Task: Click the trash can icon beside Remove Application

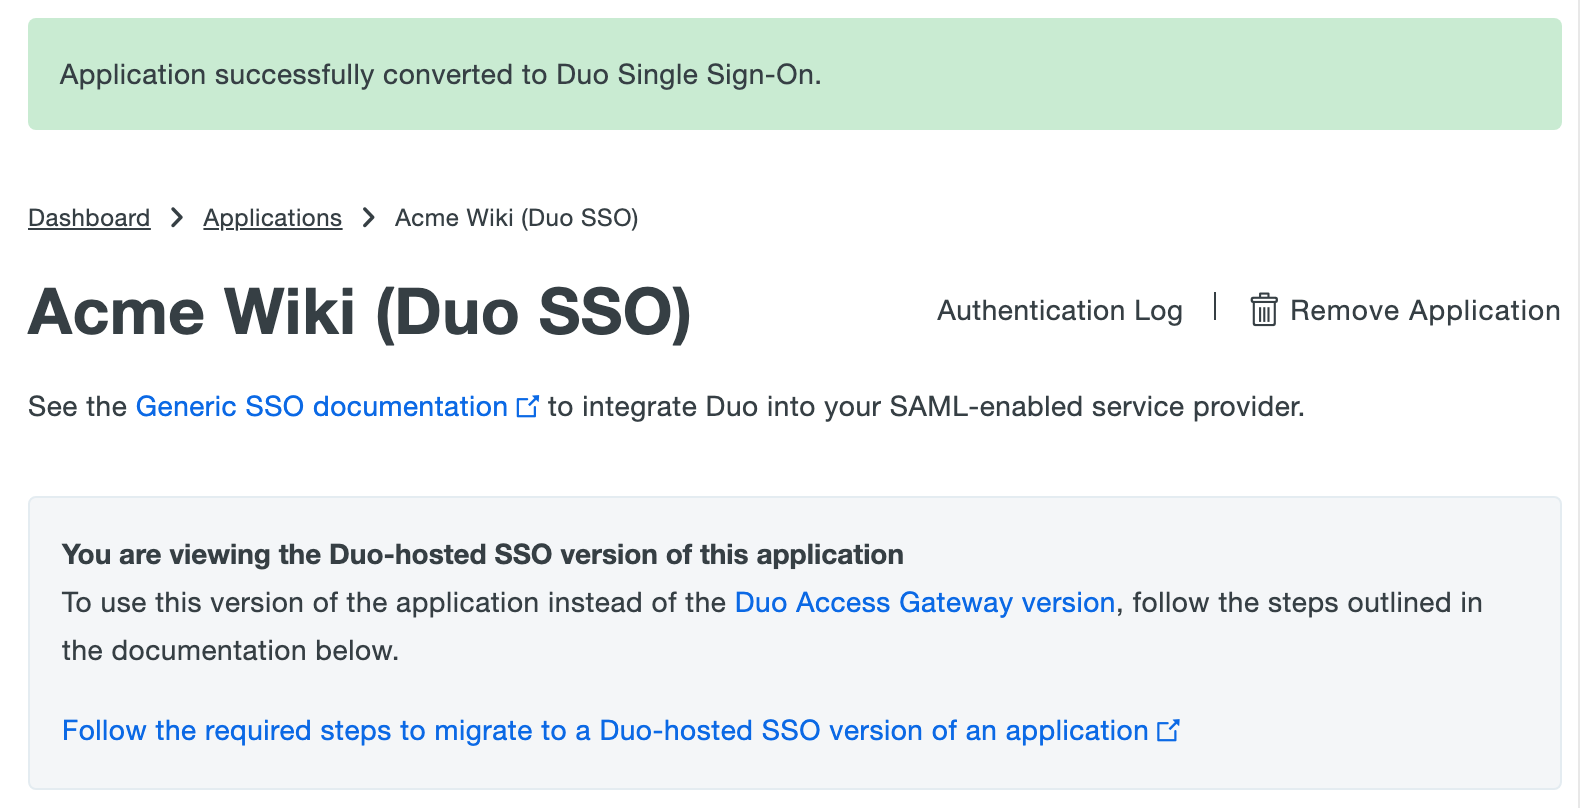Action: (1264, 310)
